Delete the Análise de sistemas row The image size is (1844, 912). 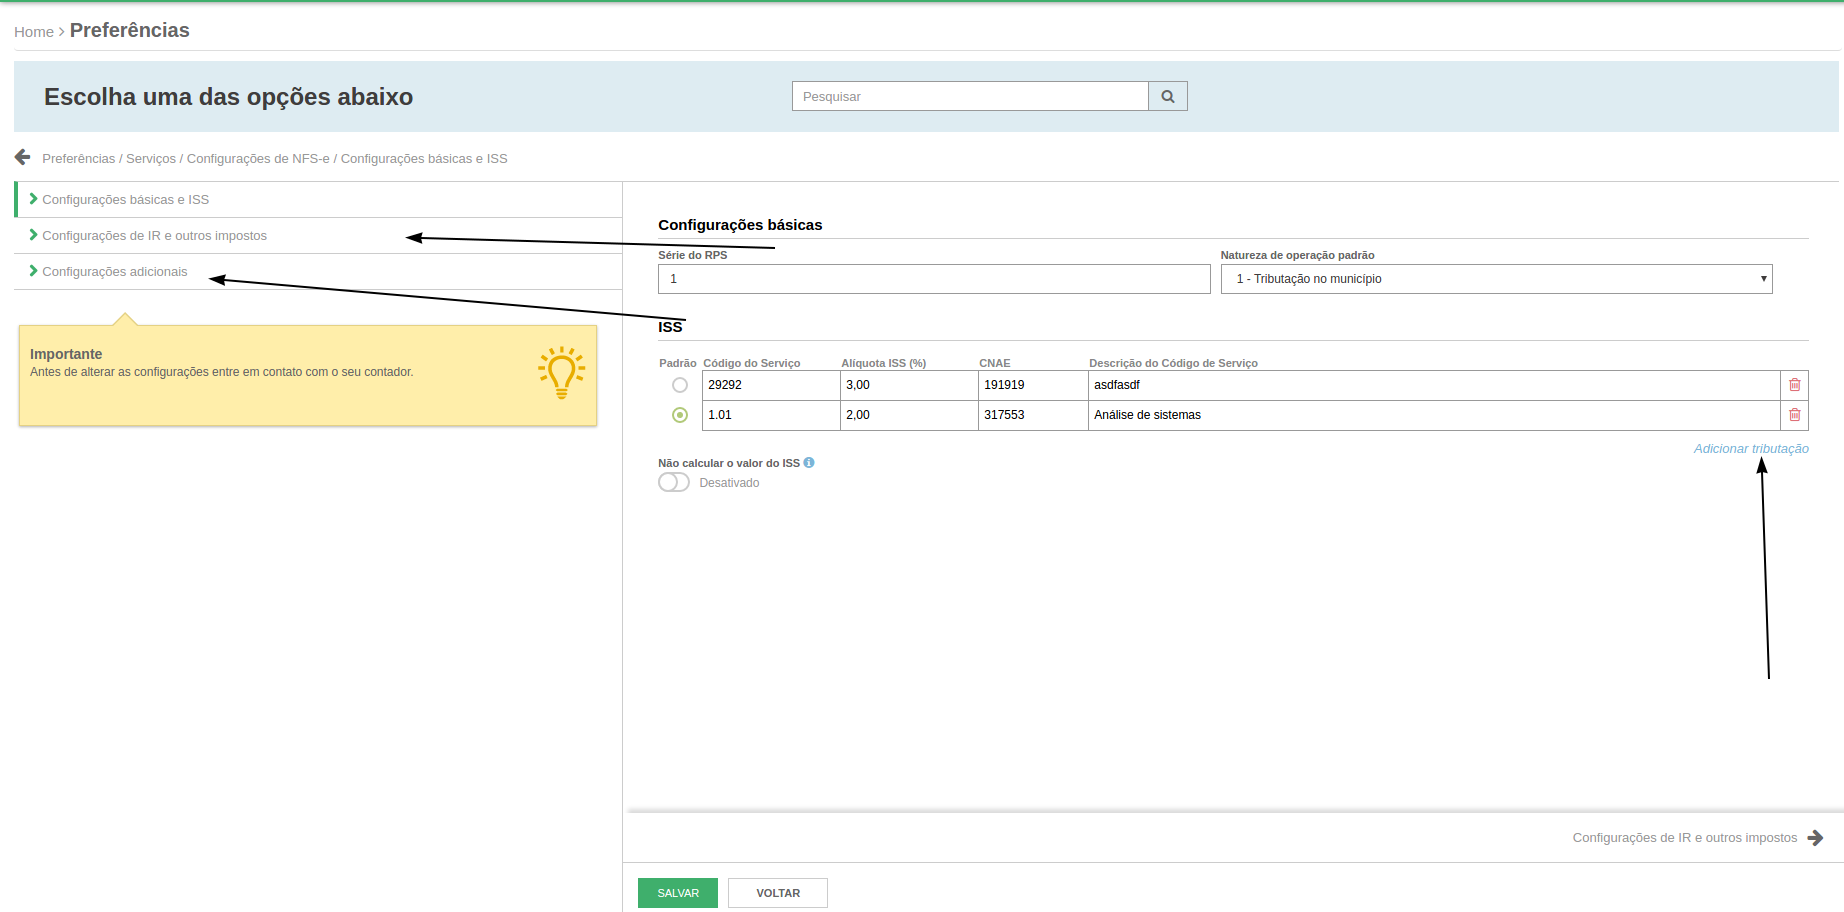click(x=1794, y=415)
